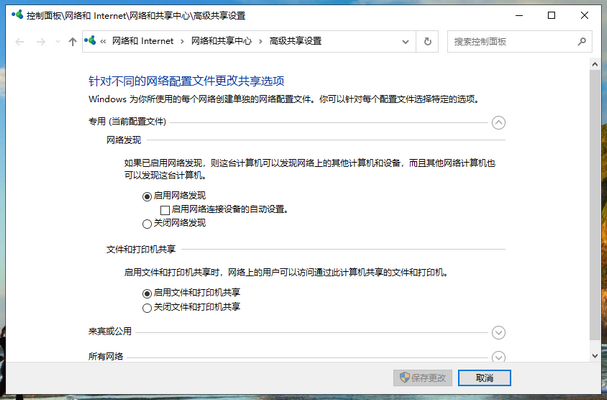Select 启用网络发现 radio button

(x=147, y=196)
